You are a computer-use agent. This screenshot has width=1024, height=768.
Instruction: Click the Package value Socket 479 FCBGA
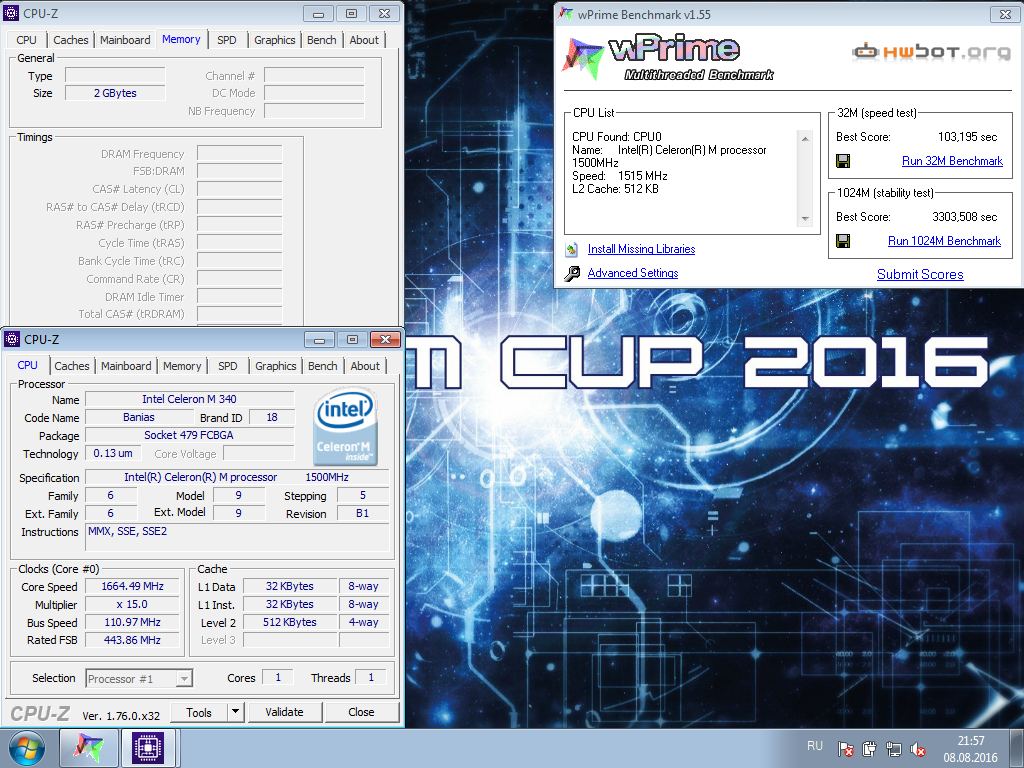pyautogui.click(x=189, y=435)
